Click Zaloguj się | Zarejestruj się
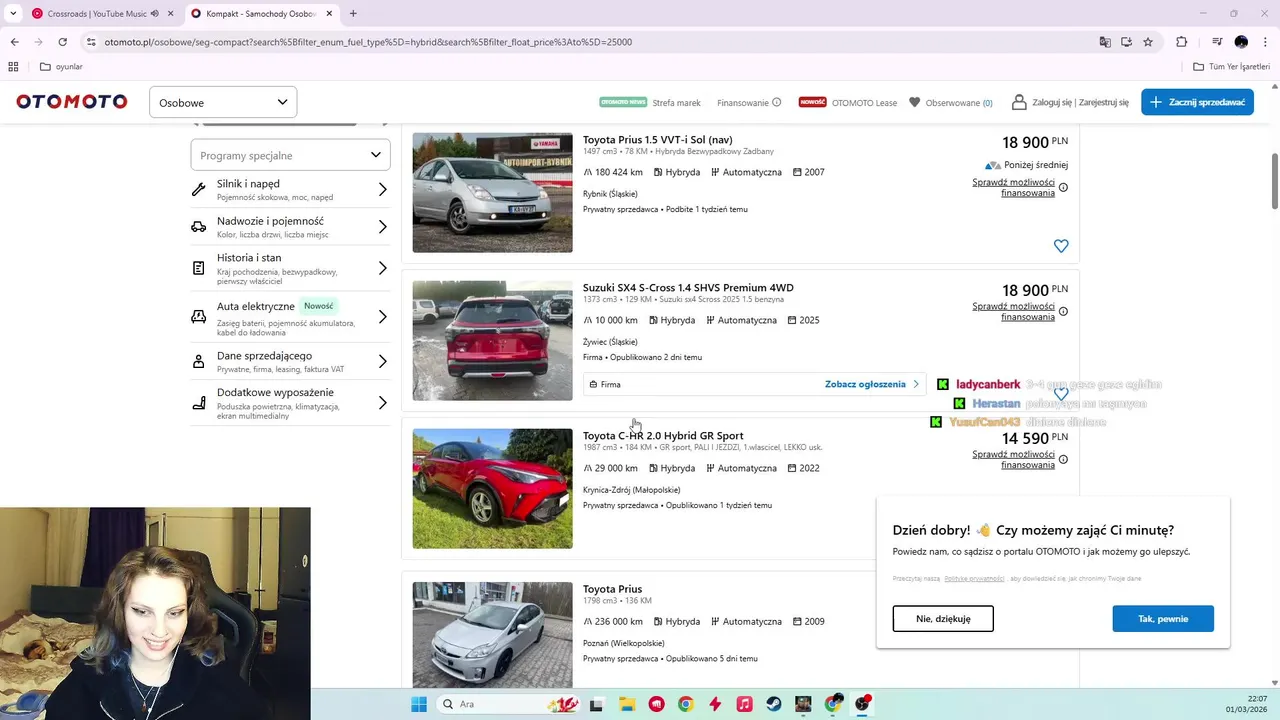Screen dimensions: 1280x720 click(1080, 102)
